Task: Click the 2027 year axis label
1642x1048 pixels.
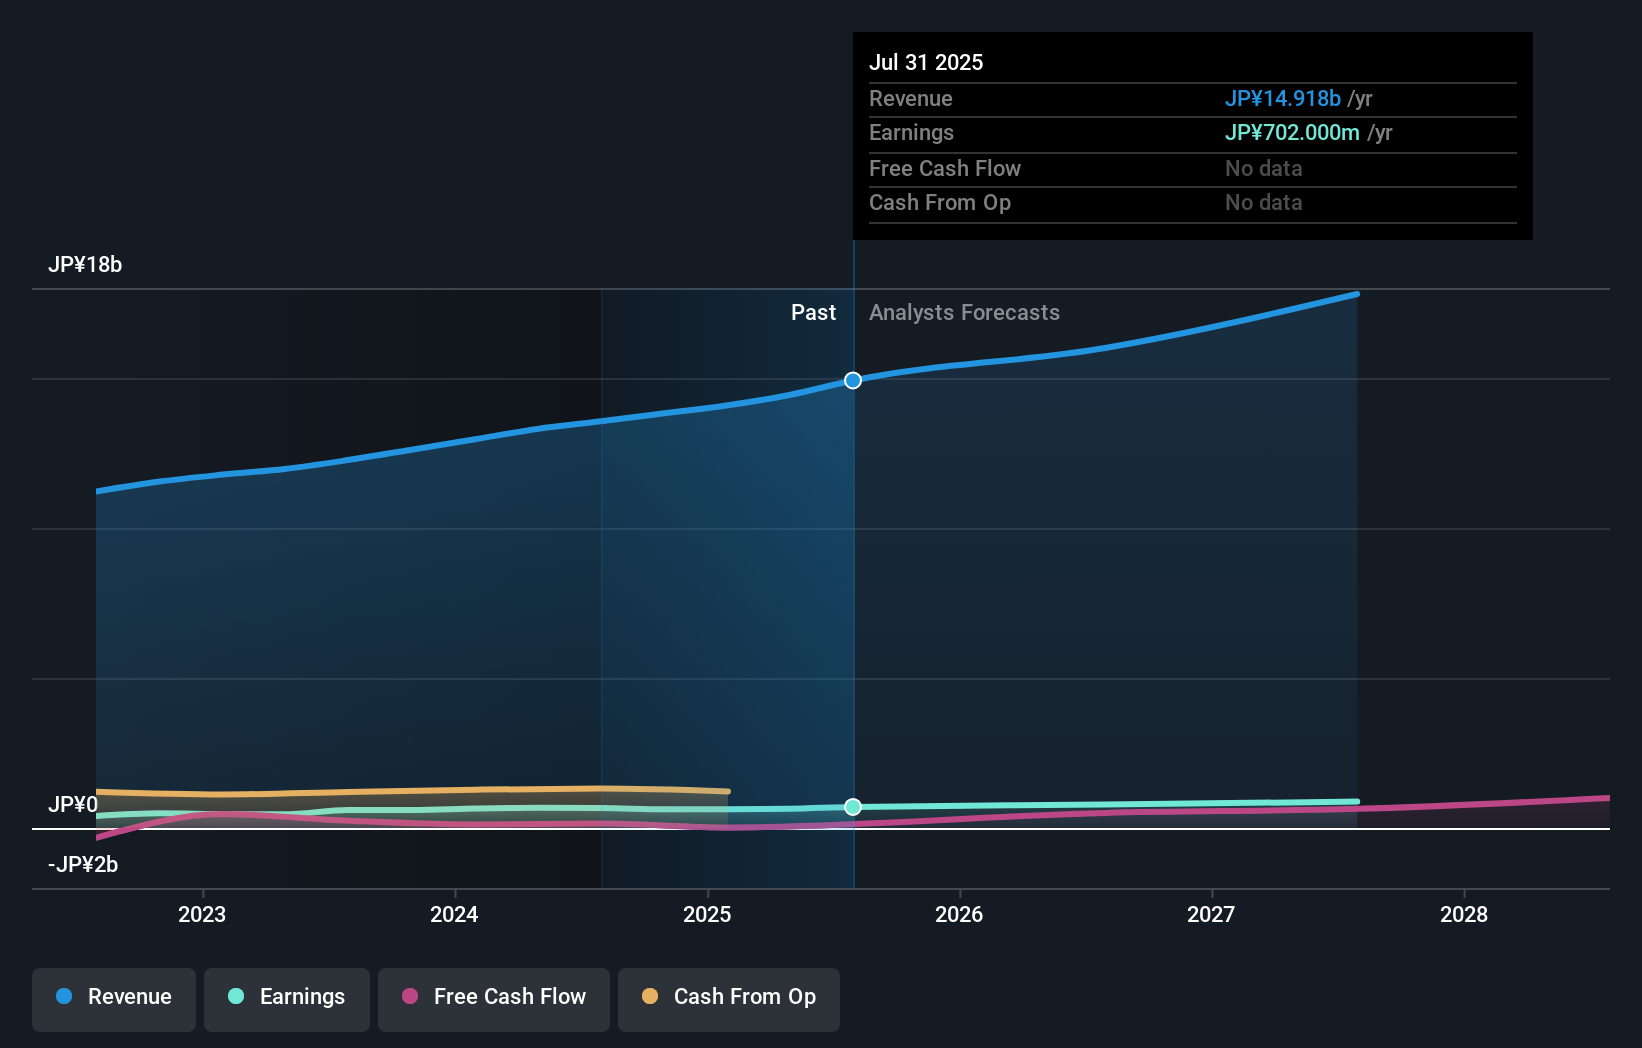Action: 1211,914
